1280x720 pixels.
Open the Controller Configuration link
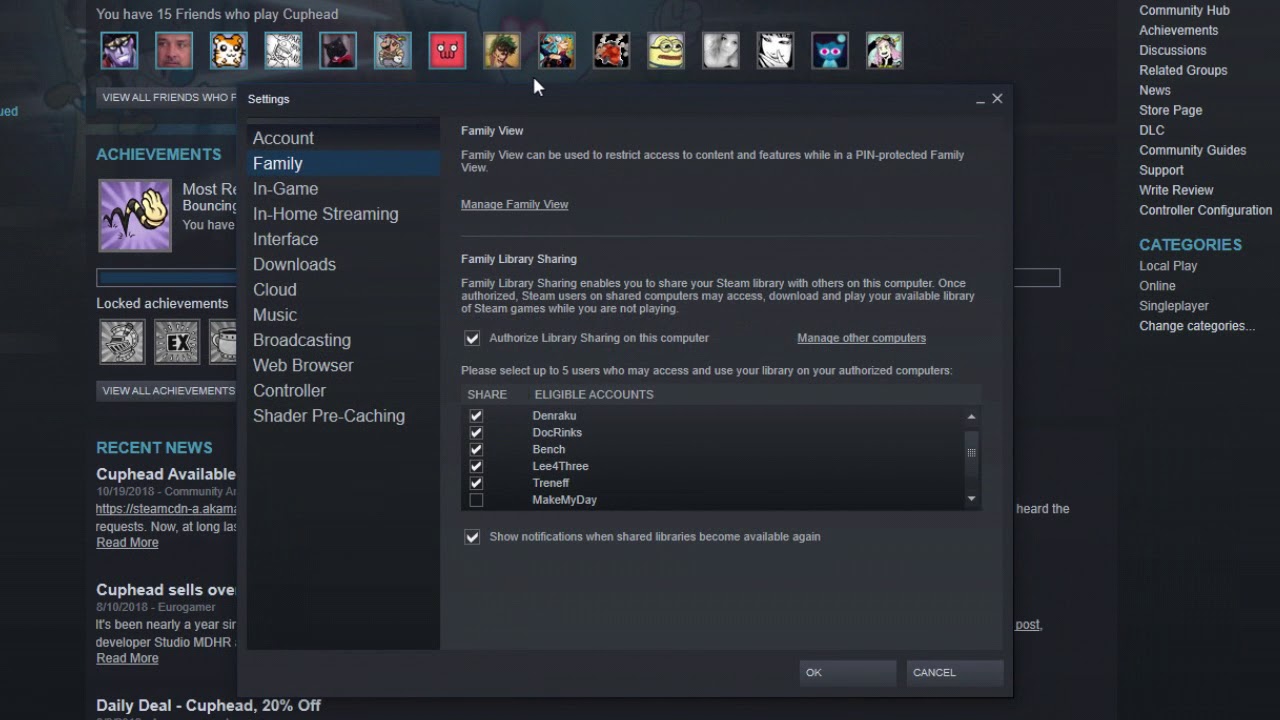coord(1205,210)
